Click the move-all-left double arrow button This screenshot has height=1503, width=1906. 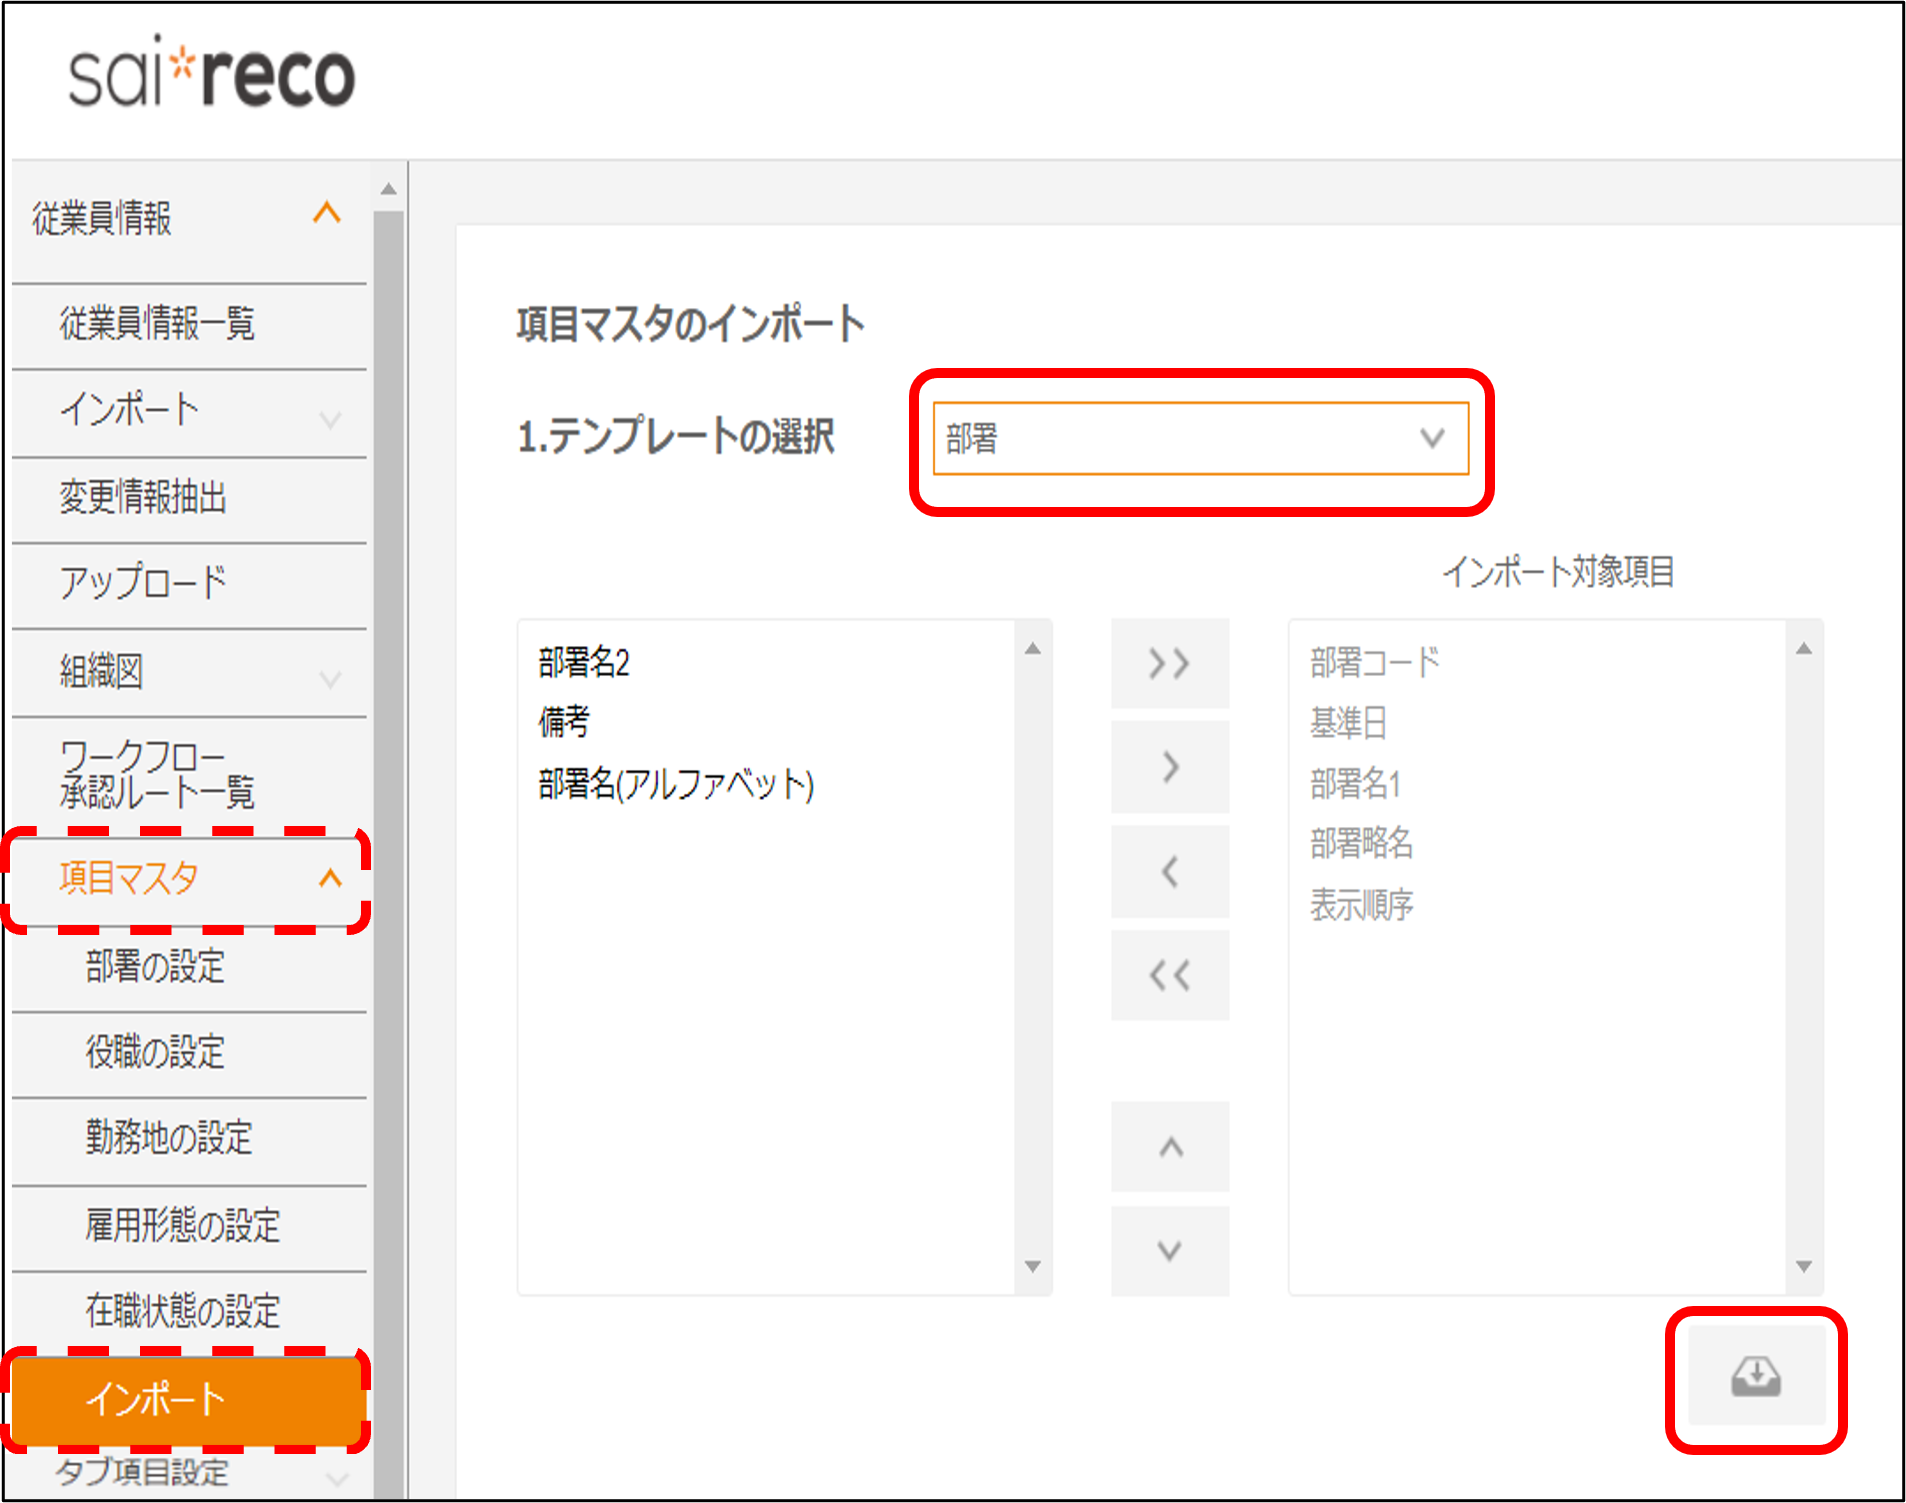[x=1169, y=975]
